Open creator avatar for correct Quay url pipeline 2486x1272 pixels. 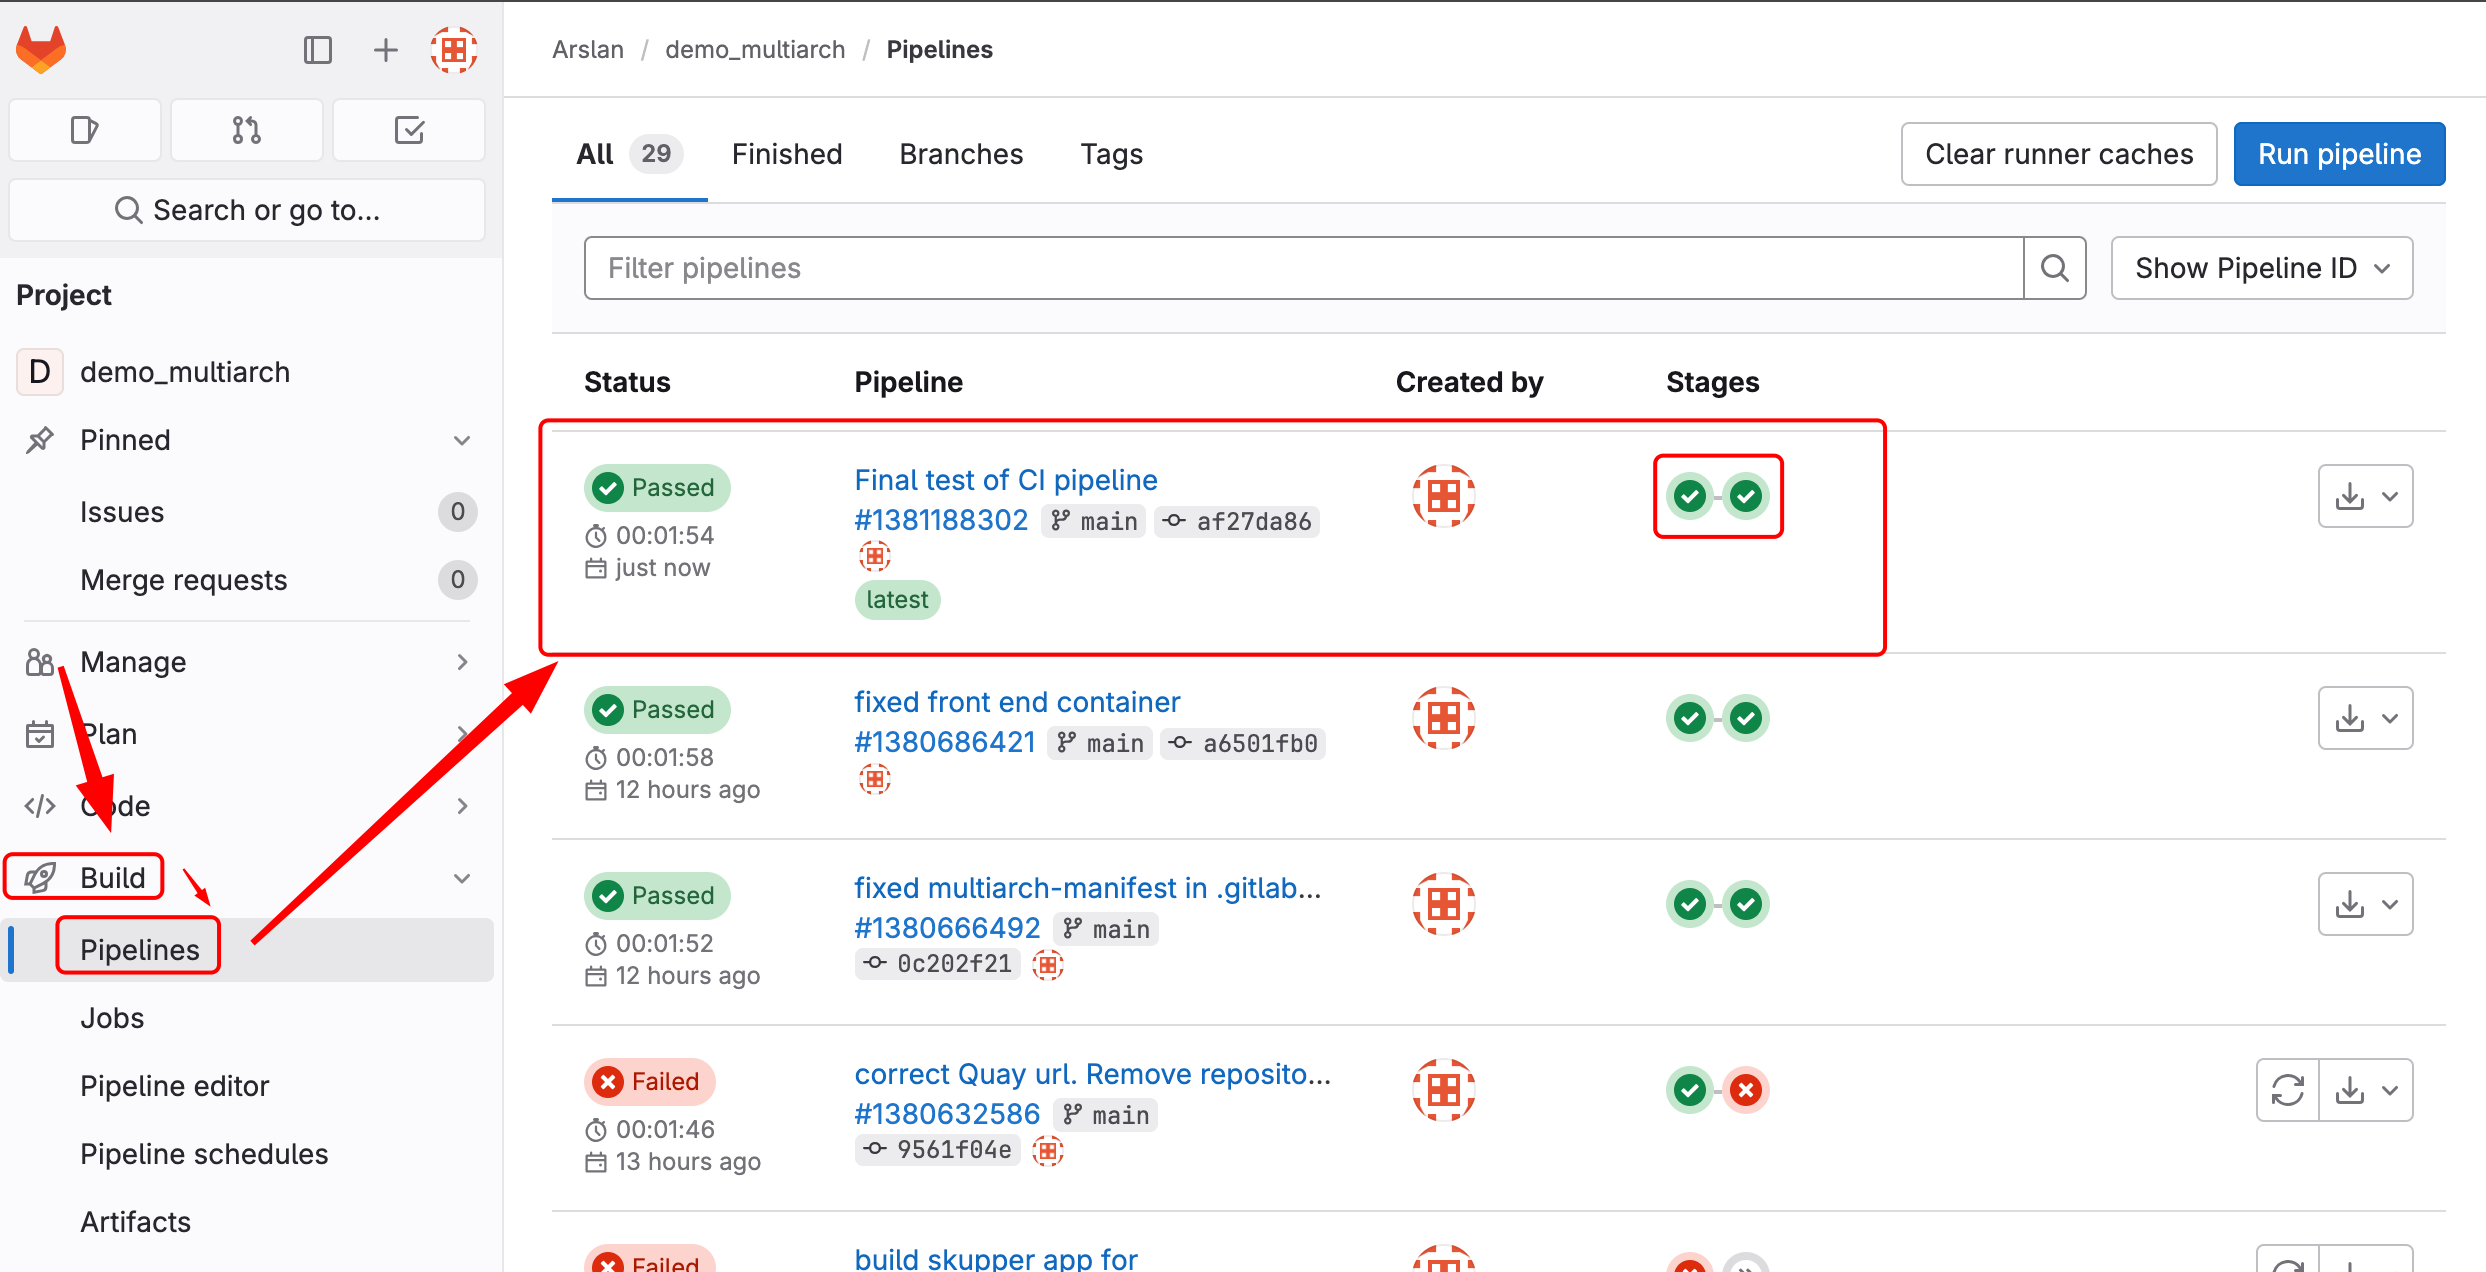coord(1444,1090)
